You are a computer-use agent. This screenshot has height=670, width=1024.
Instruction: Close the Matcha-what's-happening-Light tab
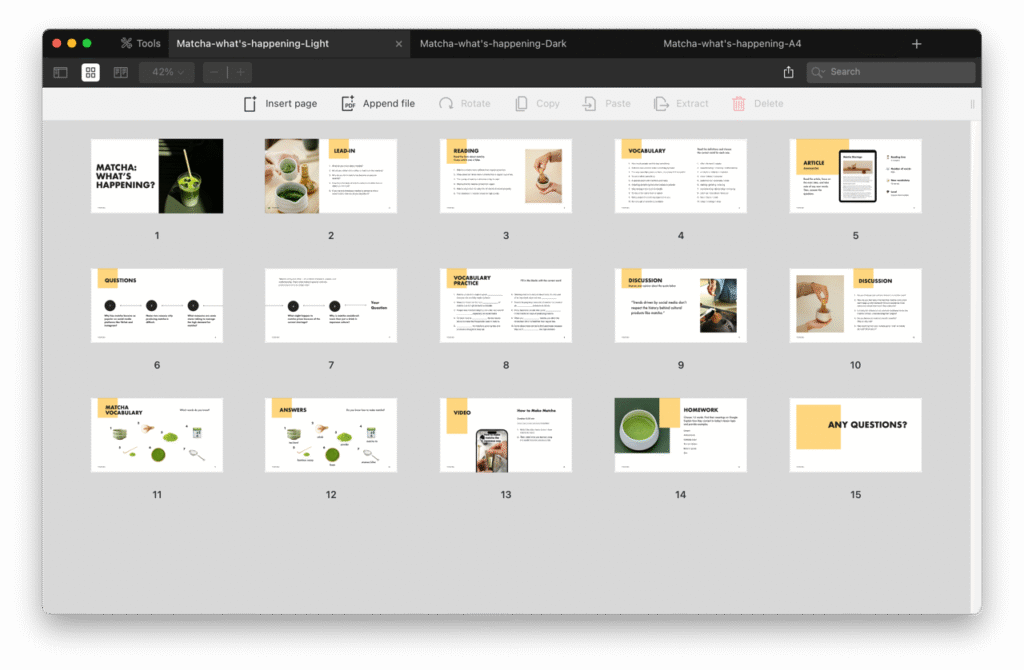coord(398,43)
